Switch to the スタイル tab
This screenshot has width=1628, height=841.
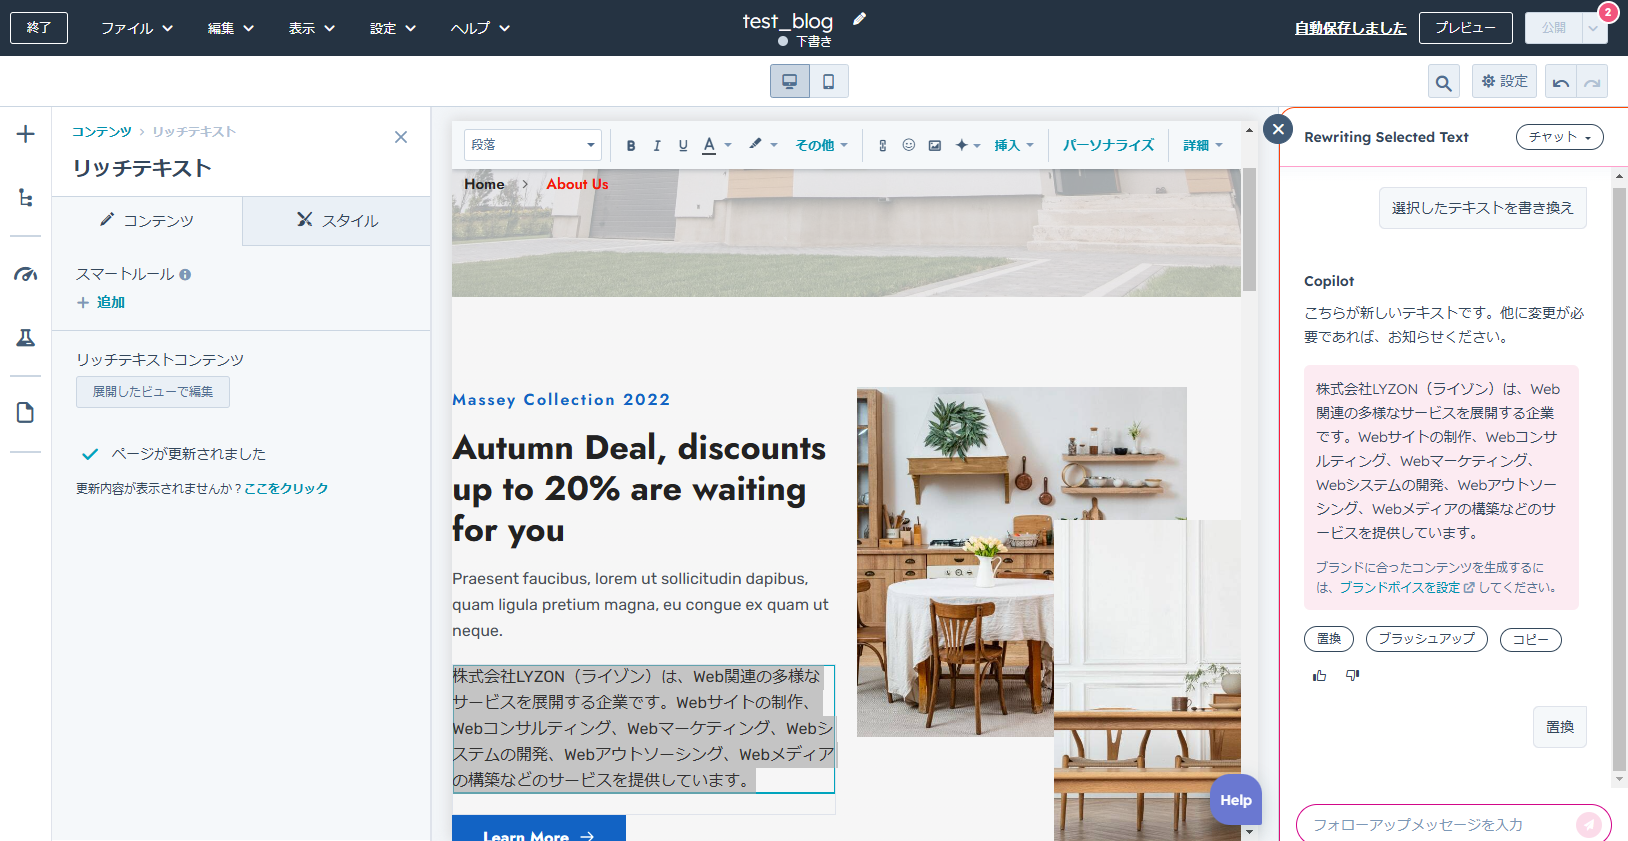pyautogui.click(x=337, y=221)
